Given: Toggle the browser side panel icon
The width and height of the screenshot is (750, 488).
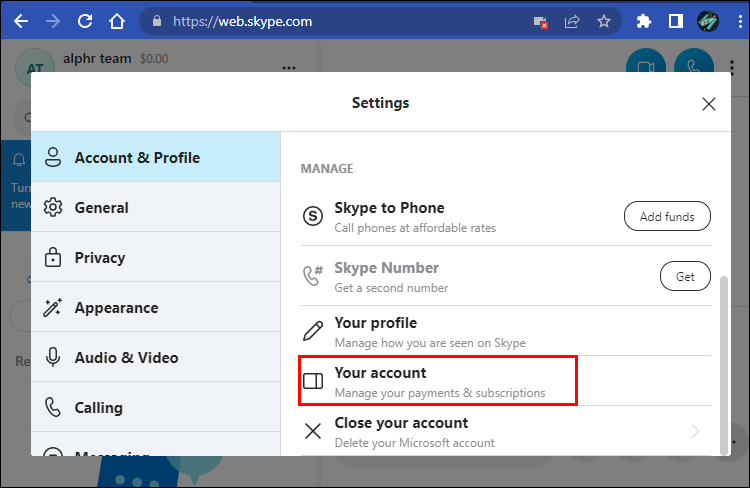Looking at the screenshot, I should tap(676, 20).
